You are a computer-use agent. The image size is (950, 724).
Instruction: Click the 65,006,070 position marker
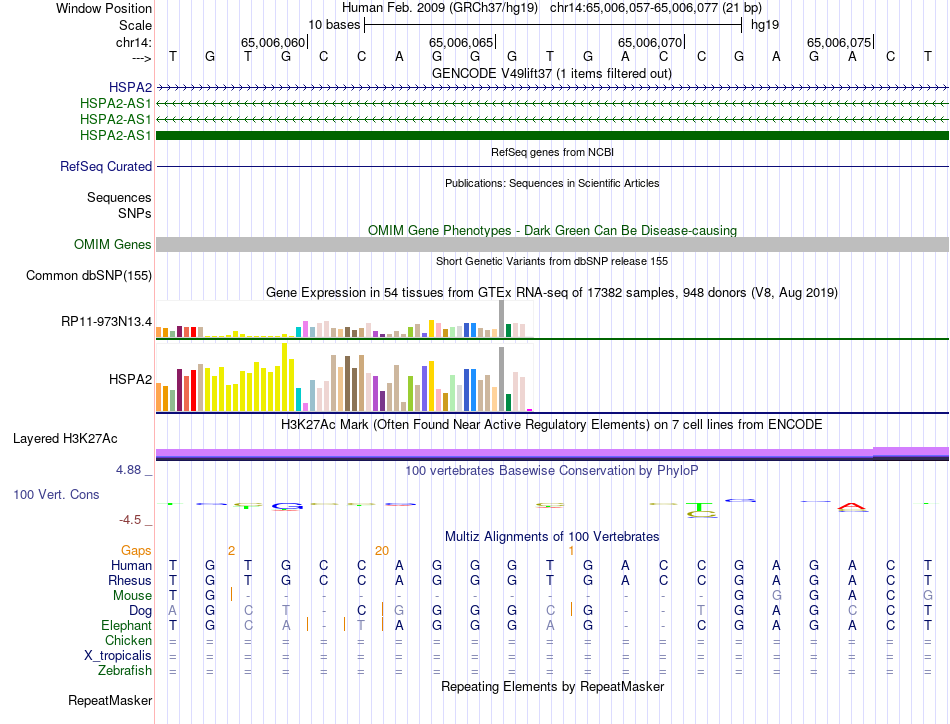651,42
